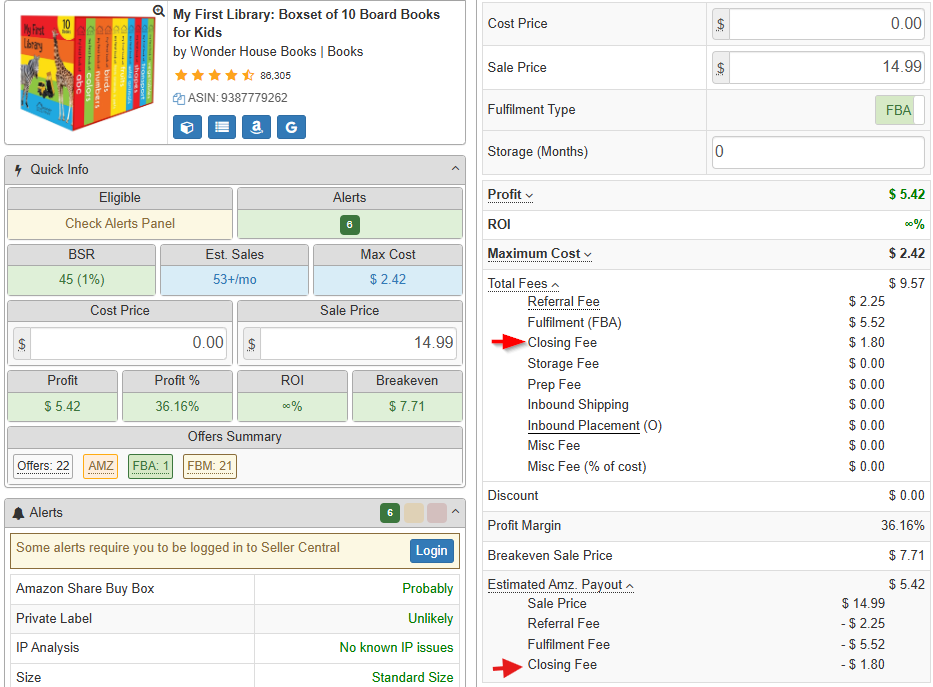Viewport: 933px width, 687px height.
Task: Click the Login button in the Alerts panel
Action: coord(431,550)
